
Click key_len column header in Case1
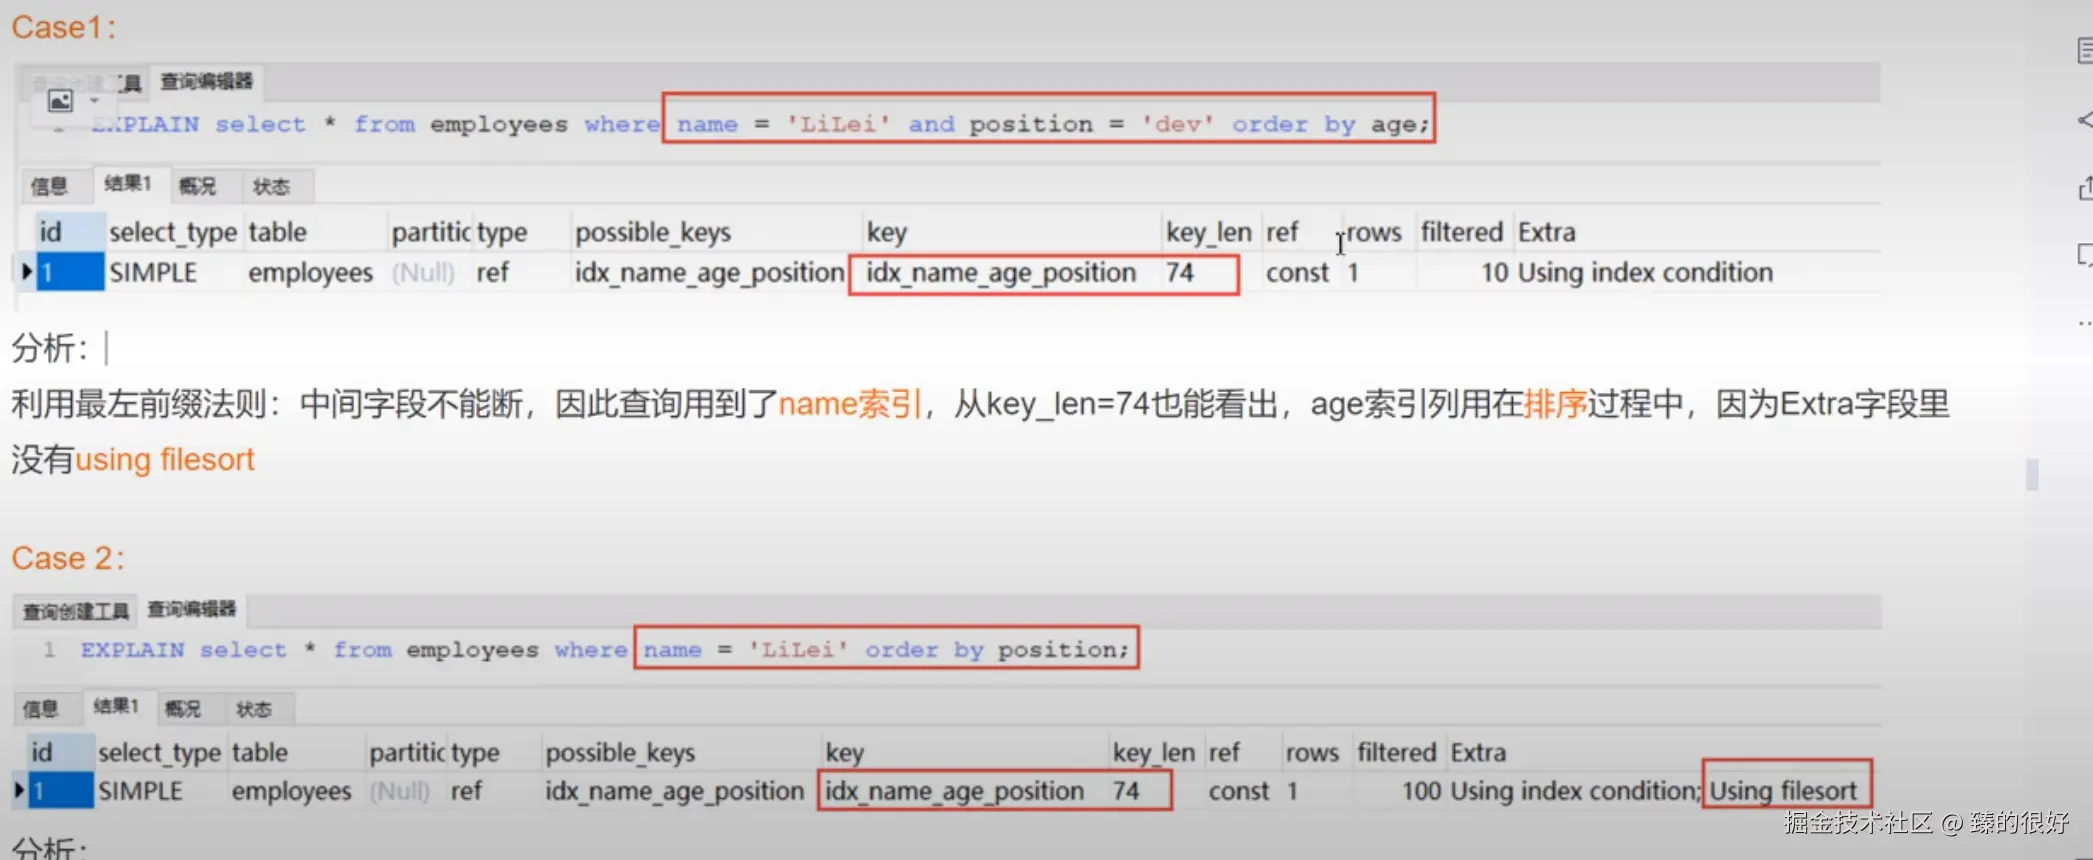(x=1209, y=232)
